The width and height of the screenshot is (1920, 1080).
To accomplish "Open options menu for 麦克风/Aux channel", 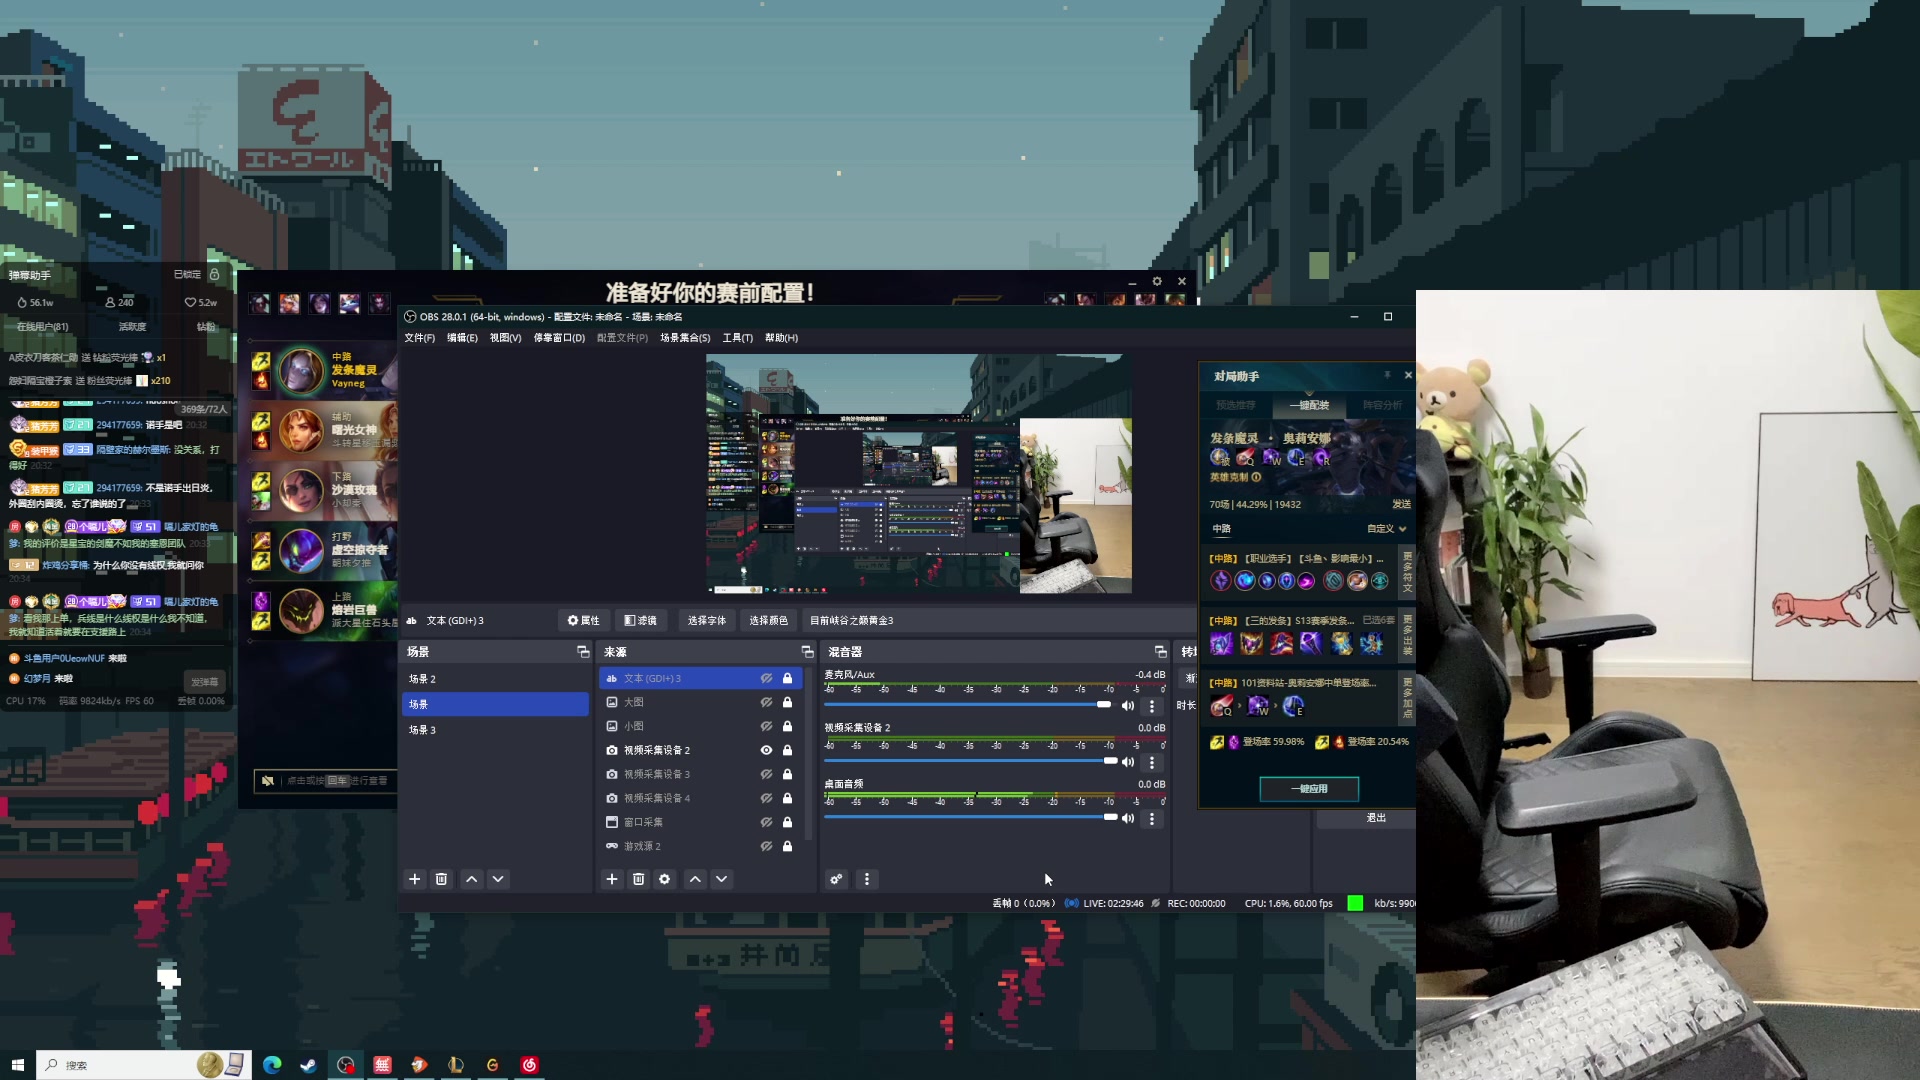I will pos(1152,706).
